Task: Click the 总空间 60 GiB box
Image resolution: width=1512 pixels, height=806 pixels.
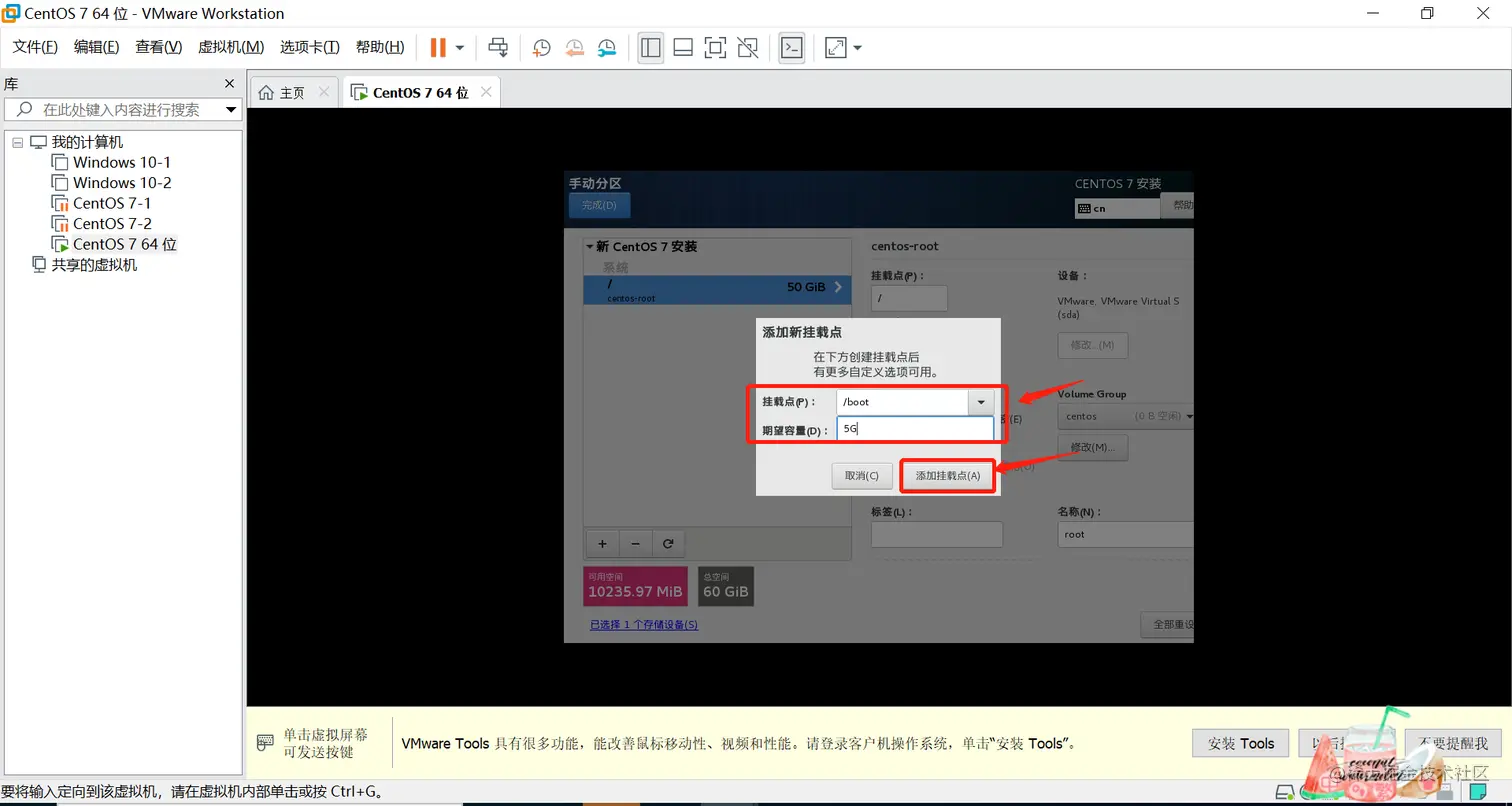Action: 726,587
